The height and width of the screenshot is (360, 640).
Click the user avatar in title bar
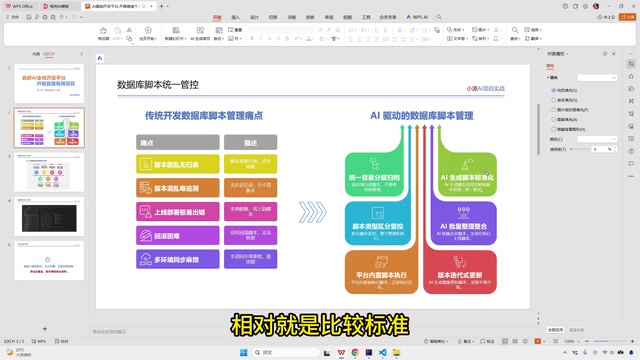596,6
